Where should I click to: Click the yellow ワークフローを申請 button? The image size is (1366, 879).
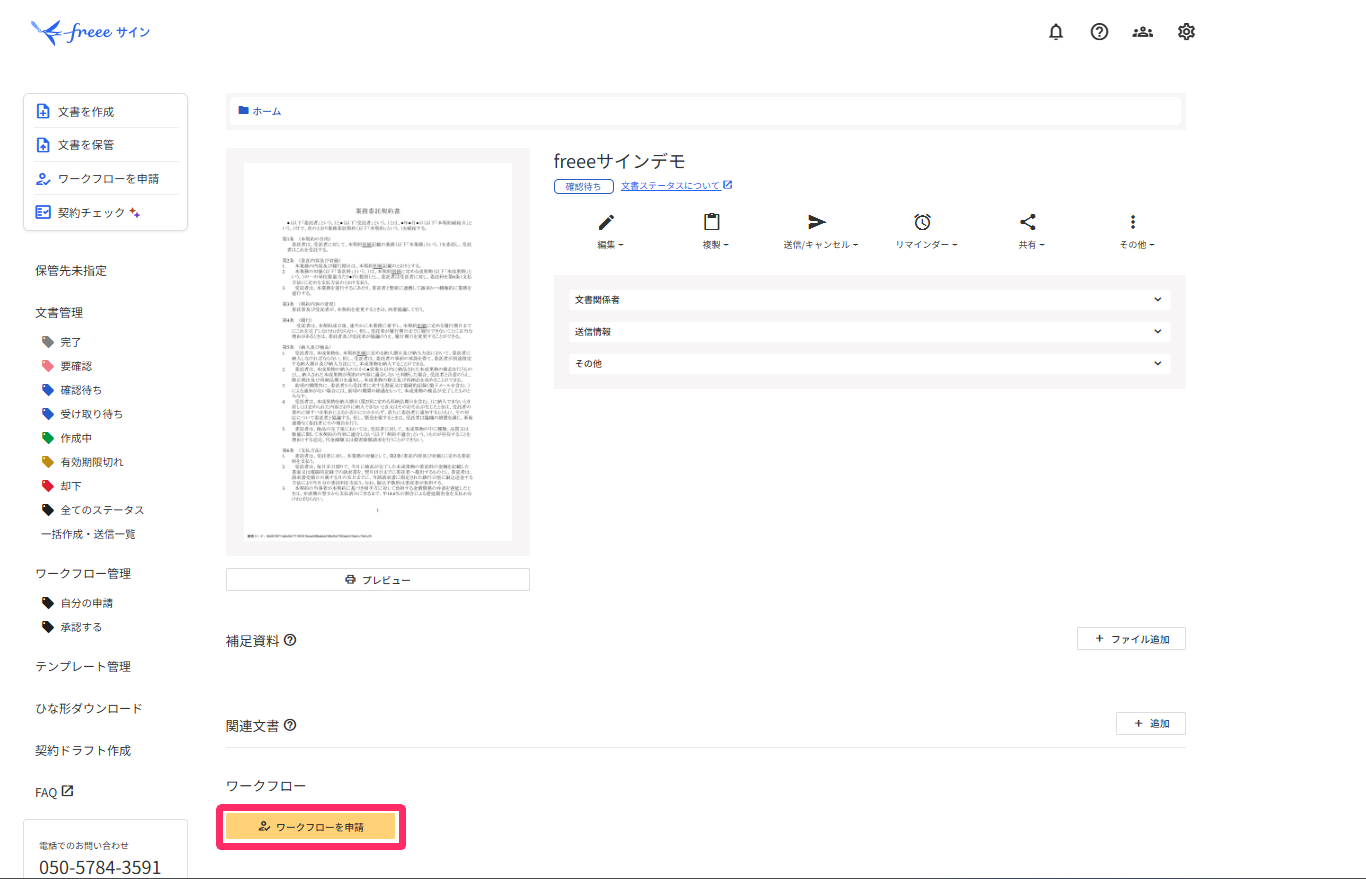311,827
